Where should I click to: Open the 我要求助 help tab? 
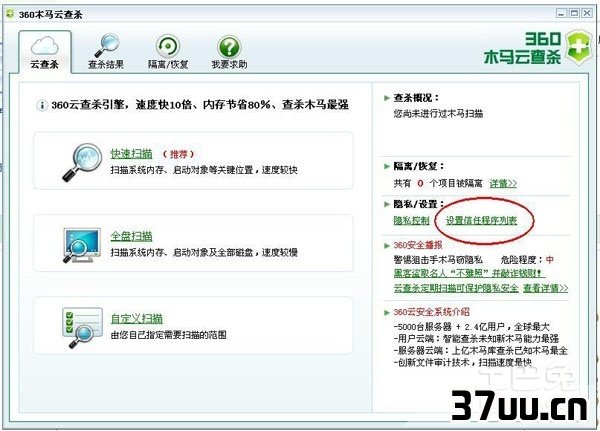(229, 52)
